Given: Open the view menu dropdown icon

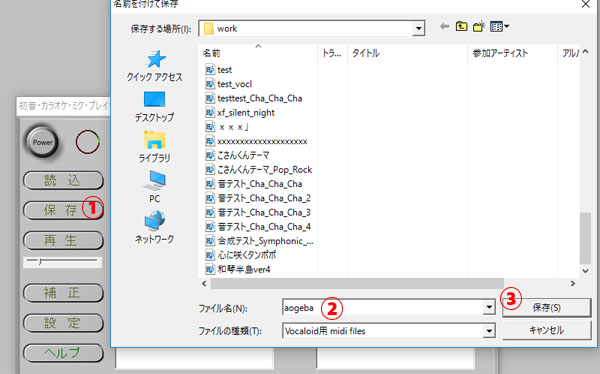Looking at the screenshot, I should (x=499, y=26).
